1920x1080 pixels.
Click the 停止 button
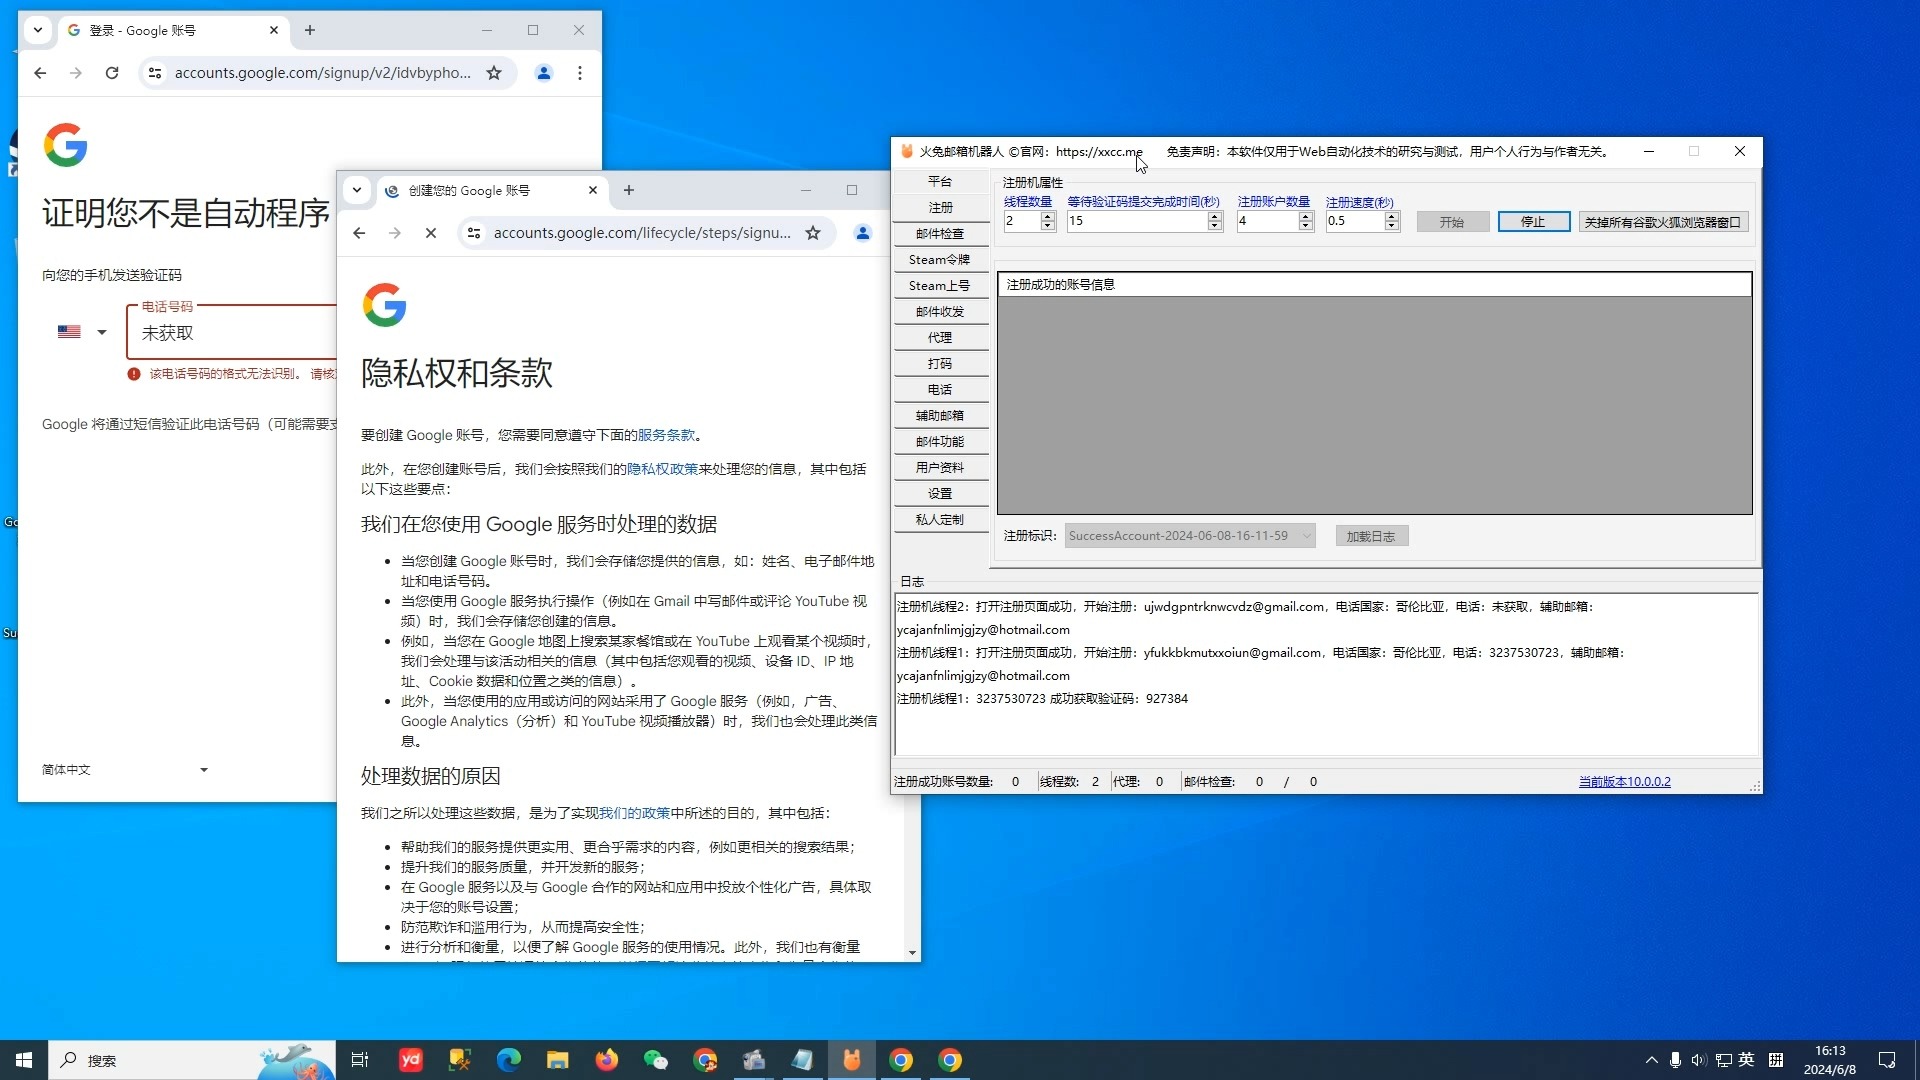click(x=1533, y=222)
